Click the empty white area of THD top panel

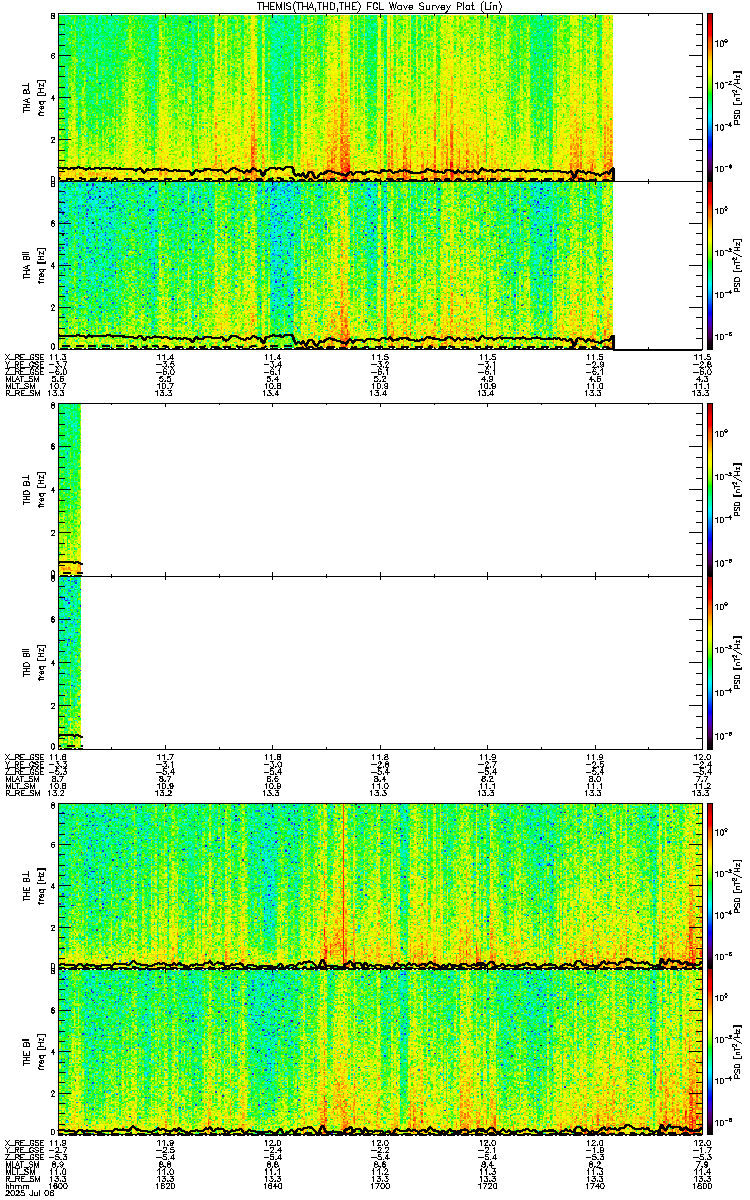[391, 490]
